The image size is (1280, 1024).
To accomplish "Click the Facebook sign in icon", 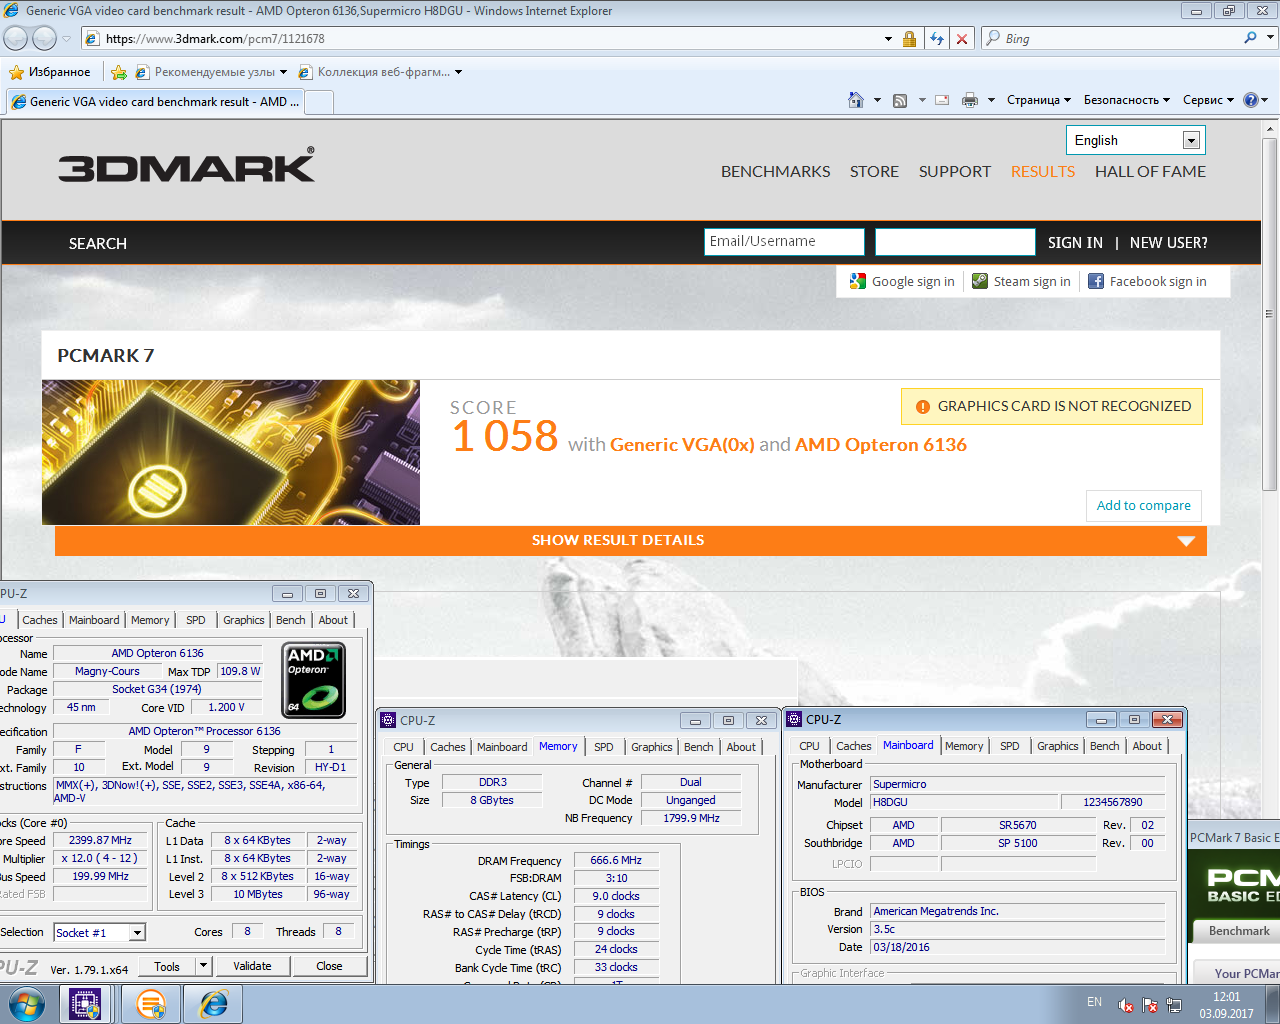I will (1096, 281).
